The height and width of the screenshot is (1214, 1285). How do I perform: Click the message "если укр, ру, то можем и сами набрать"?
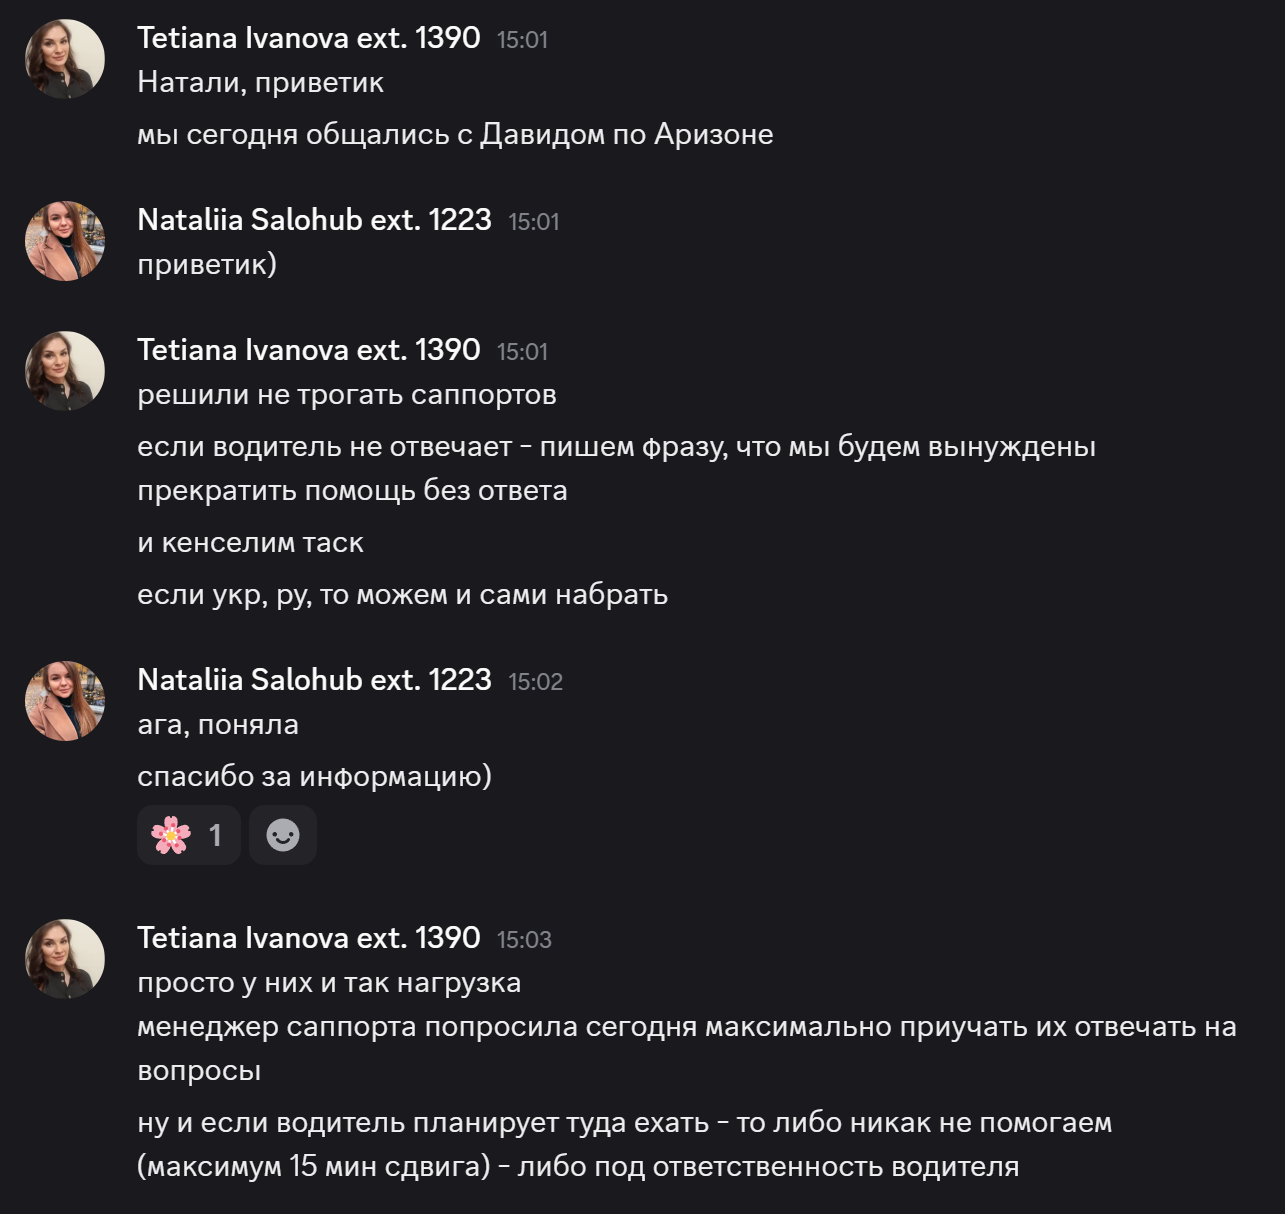pyautogui.click(x=402, y=595)
